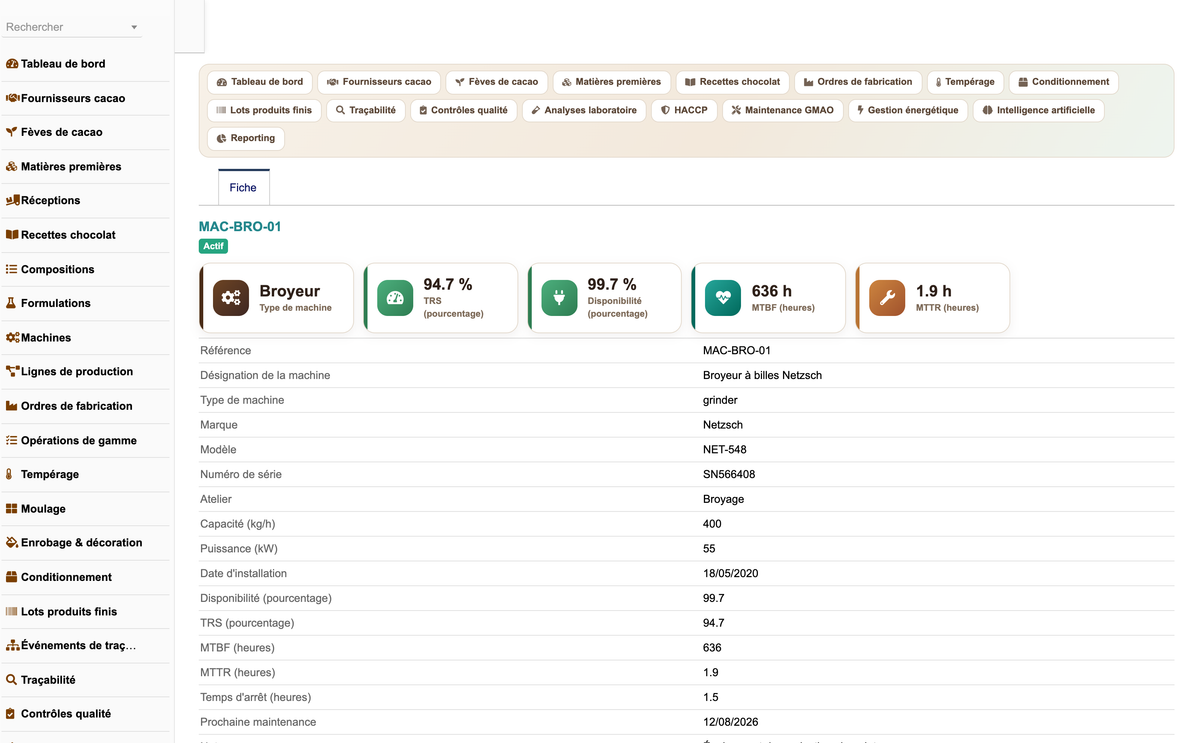
Task: Click the Machines gears icon in sidebar
Action: point(12,338)
